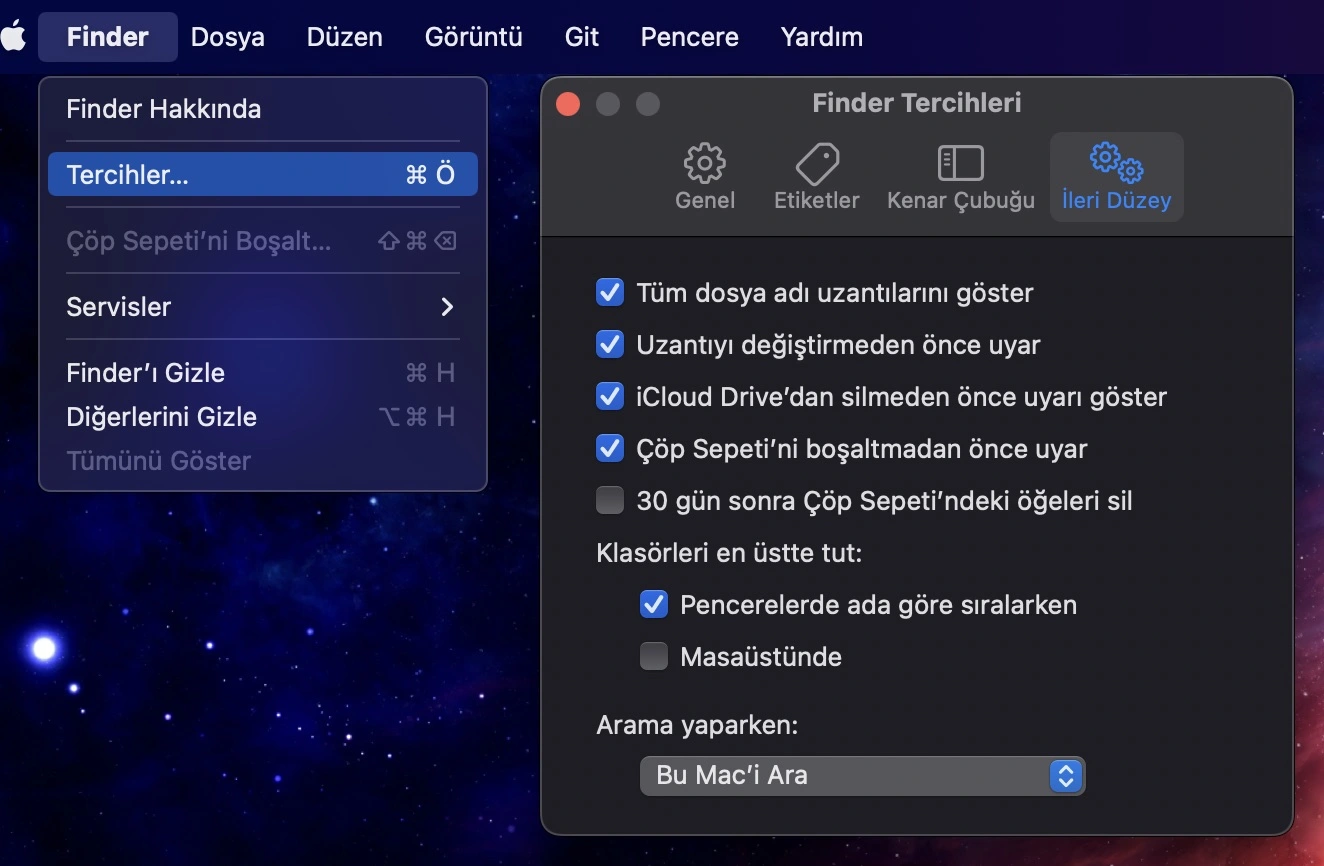Image resolution: width=1324 pixels, height=866 pixels.
Task: Open the Genel gear tab icon
Action: pyautogui.click(x=705, y=162)
